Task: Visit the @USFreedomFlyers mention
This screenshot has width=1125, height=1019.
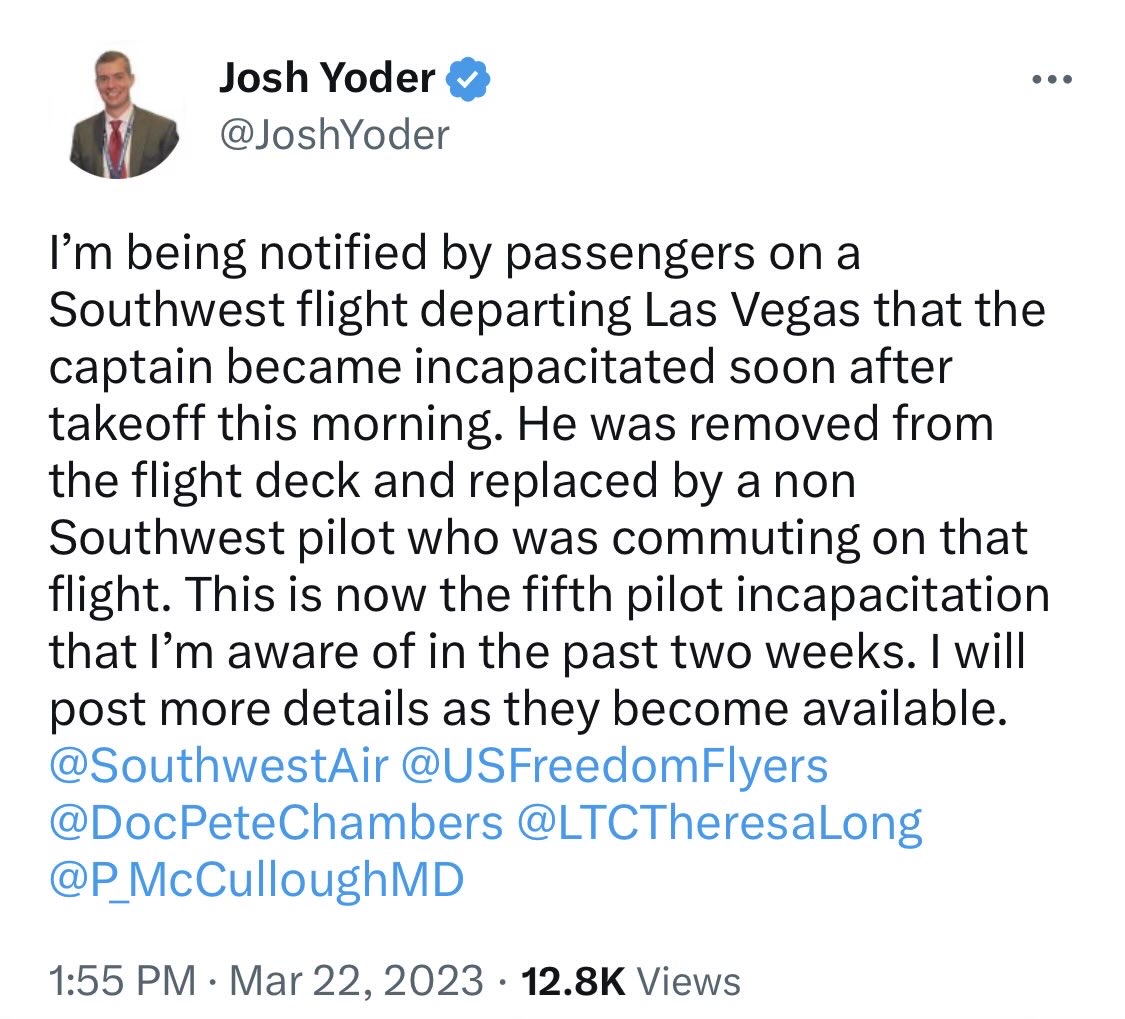Action: coord(615,765)
